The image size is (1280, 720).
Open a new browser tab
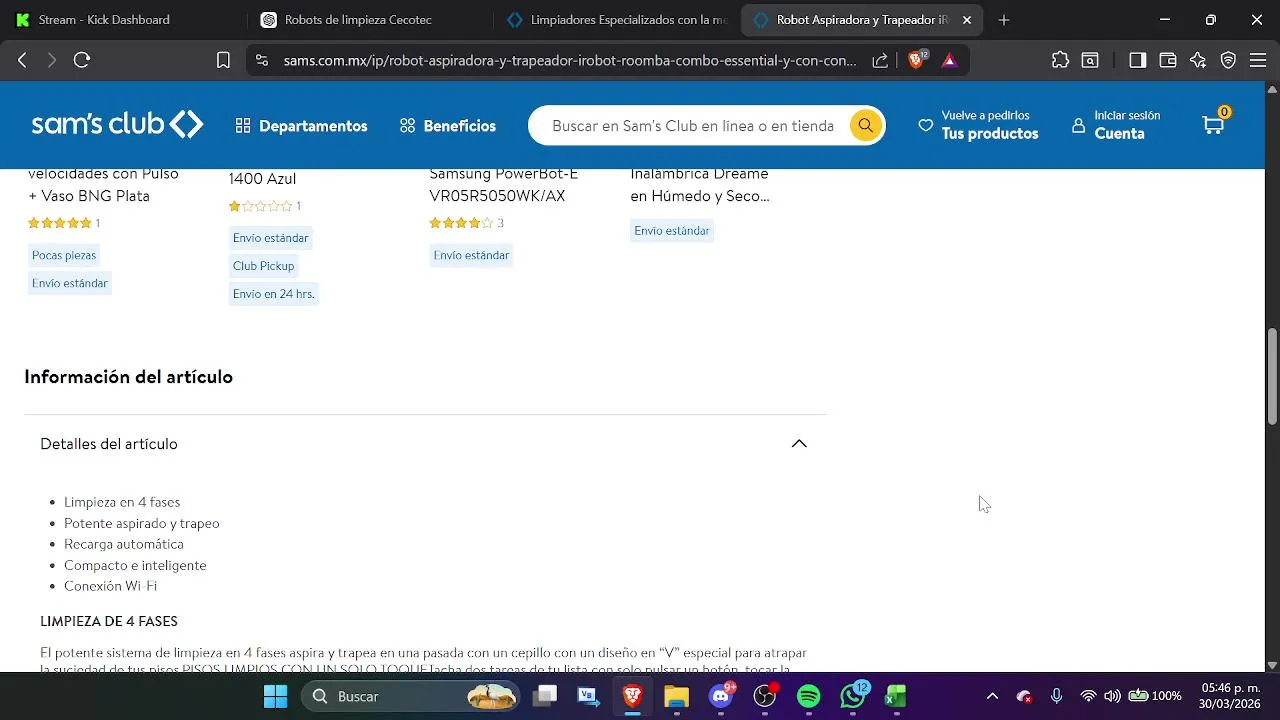(1004, 20)
